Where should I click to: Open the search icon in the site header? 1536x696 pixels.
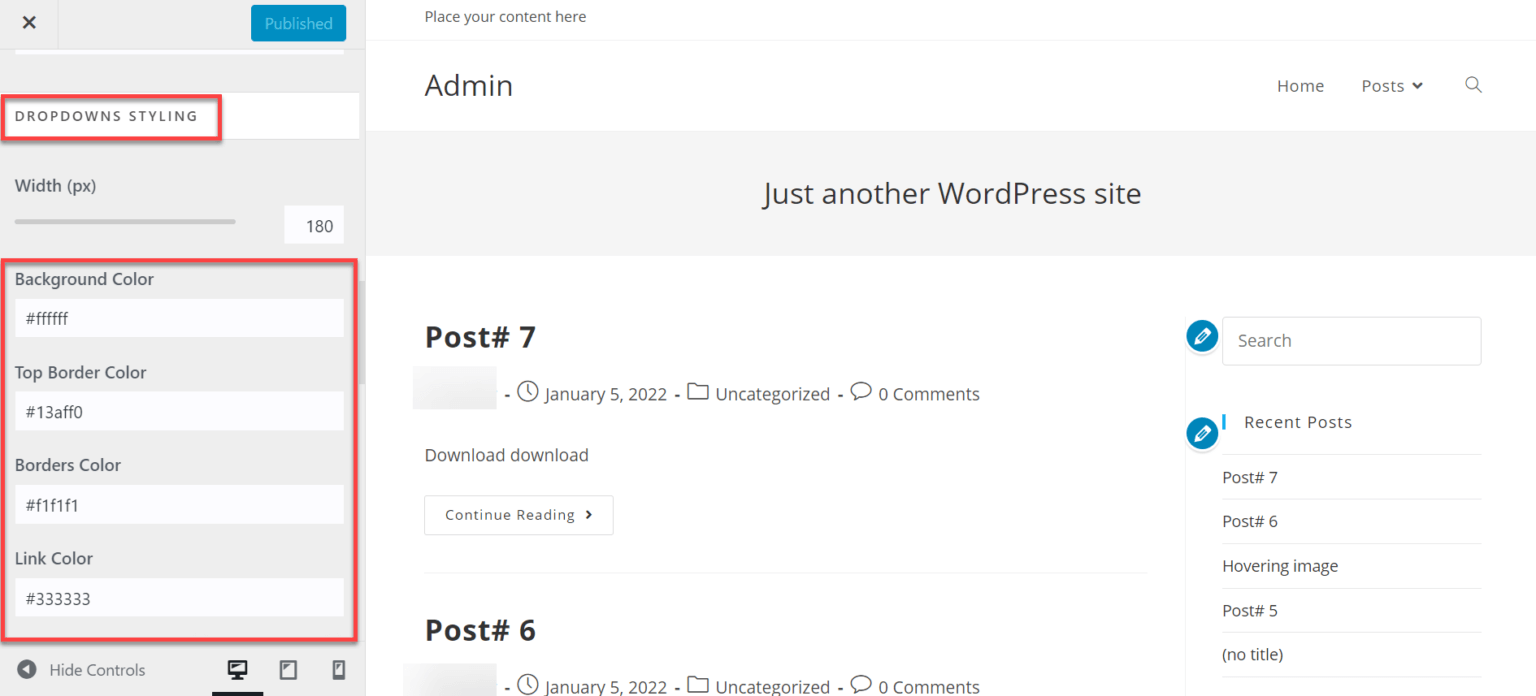[x=1473, y=85]
